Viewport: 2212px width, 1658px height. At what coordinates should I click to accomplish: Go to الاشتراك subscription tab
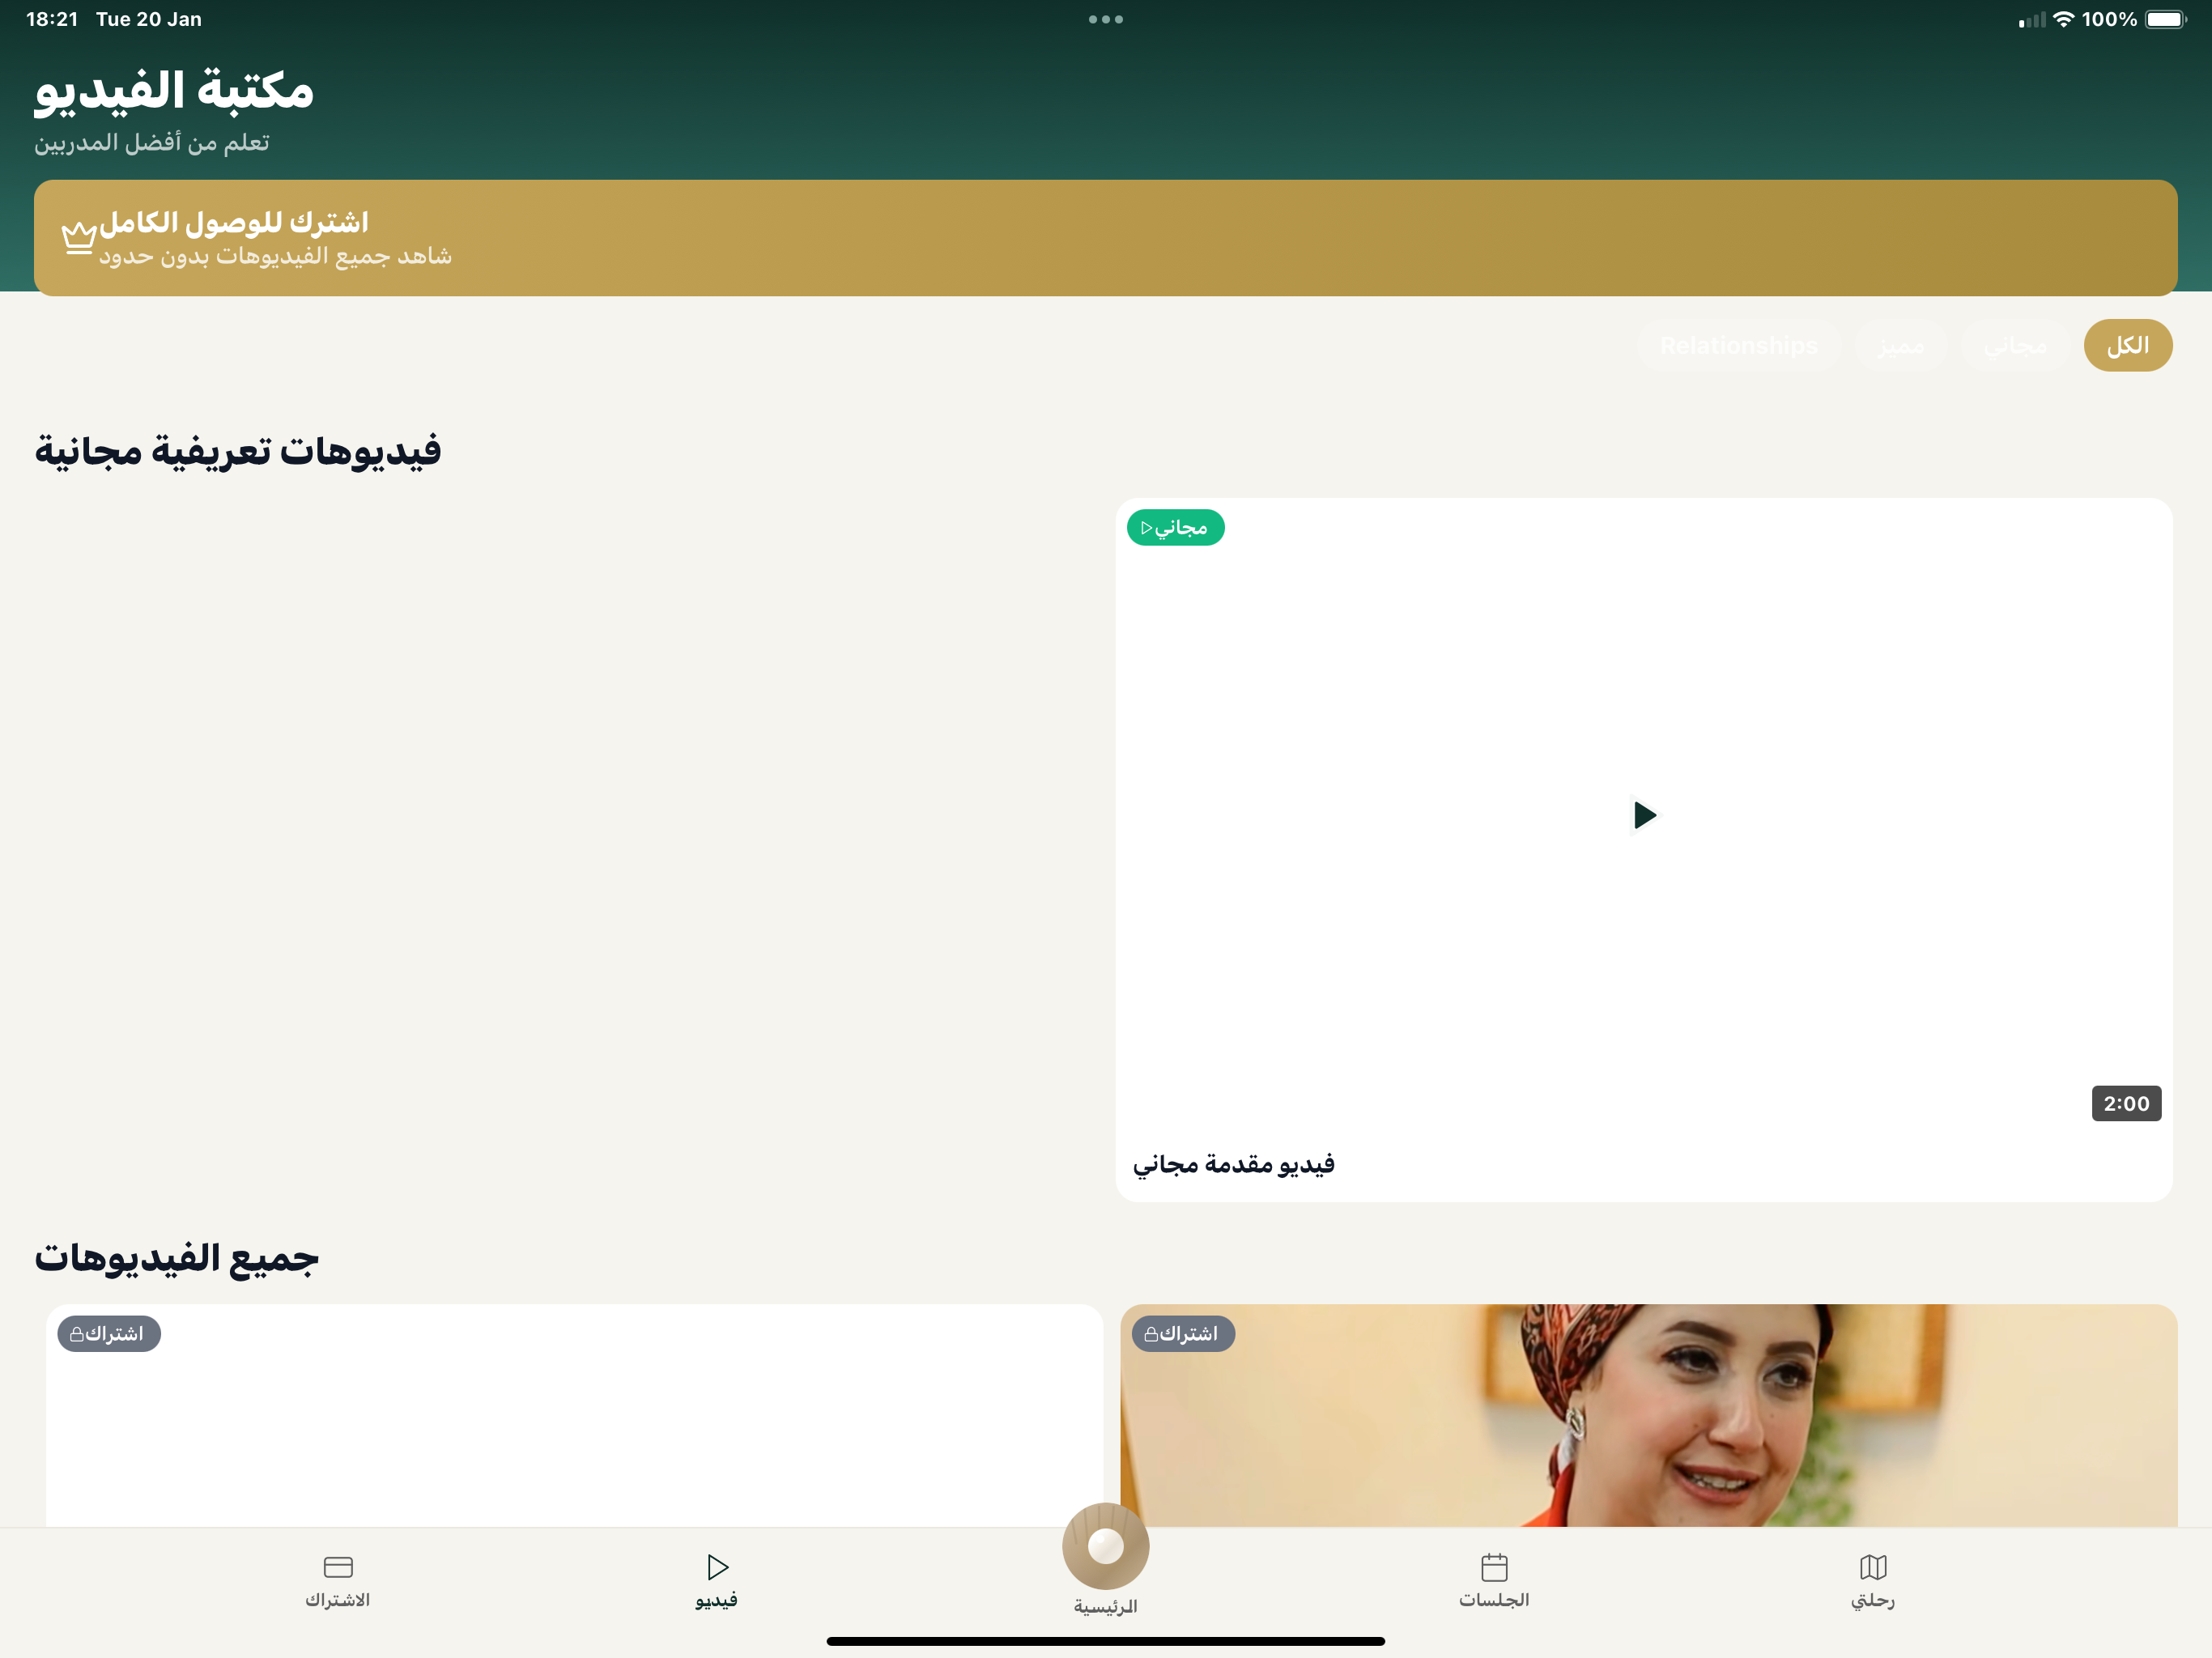[x=338, y=1580]
